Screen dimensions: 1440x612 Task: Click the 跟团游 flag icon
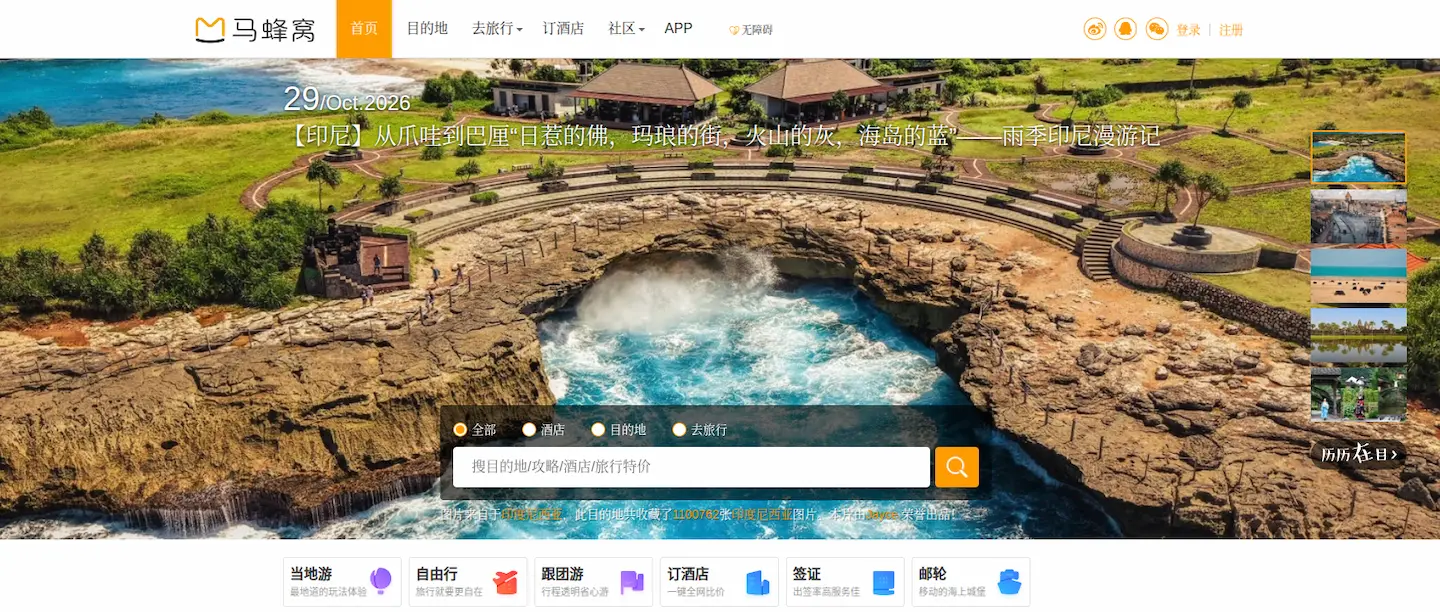(632, 582)
